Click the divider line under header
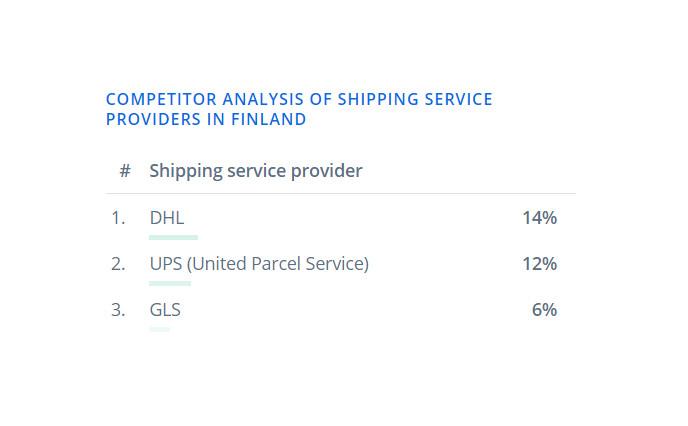This screenshot has width=688, height=426. [x=341, y=193]
